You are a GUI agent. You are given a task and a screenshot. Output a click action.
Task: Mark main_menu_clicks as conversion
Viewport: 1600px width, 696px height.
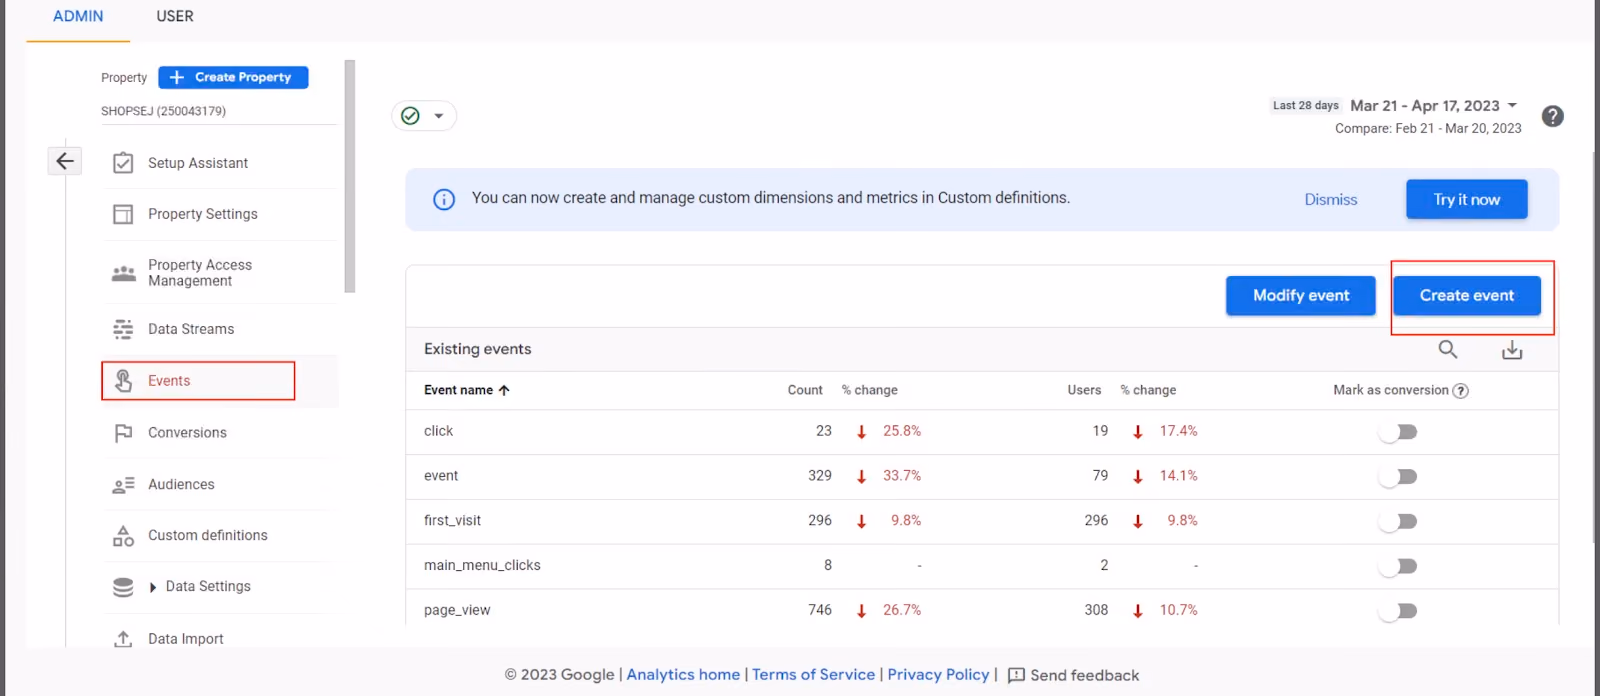pos(1398,566)
